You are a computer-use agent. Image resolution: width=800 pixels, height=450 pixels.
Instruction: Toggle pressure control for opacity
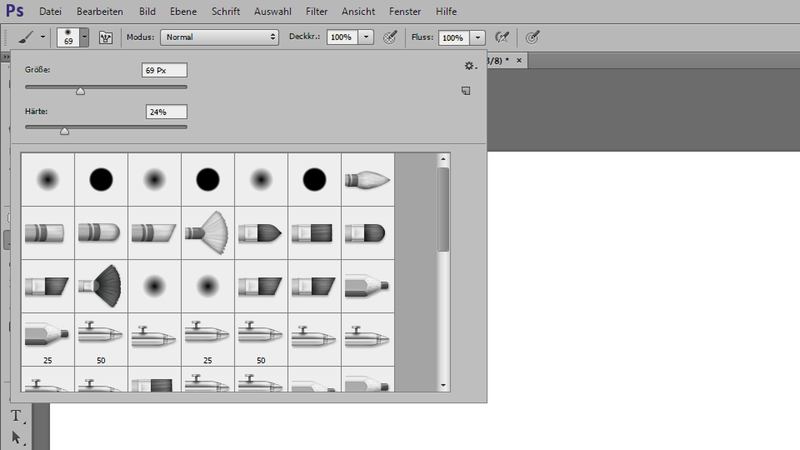pyautogui.click(x=390, y=37)
